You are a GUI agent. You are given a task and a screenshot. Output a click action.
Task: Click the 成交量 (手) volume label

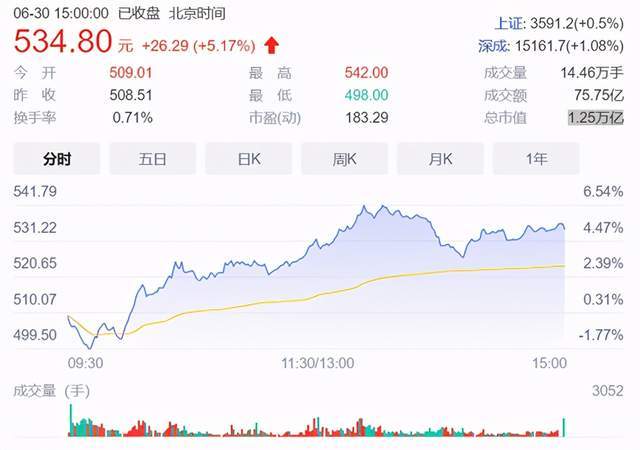[51, 391]
